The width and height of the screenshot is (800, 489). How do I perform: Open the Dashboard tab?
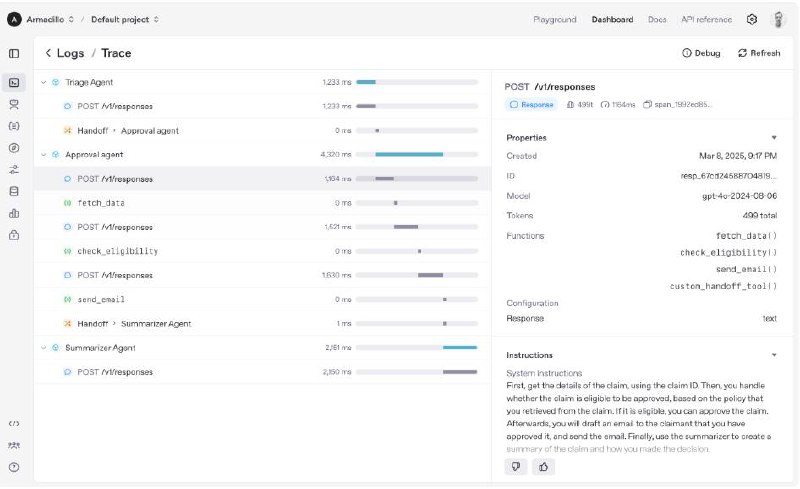tap(612, 19)
